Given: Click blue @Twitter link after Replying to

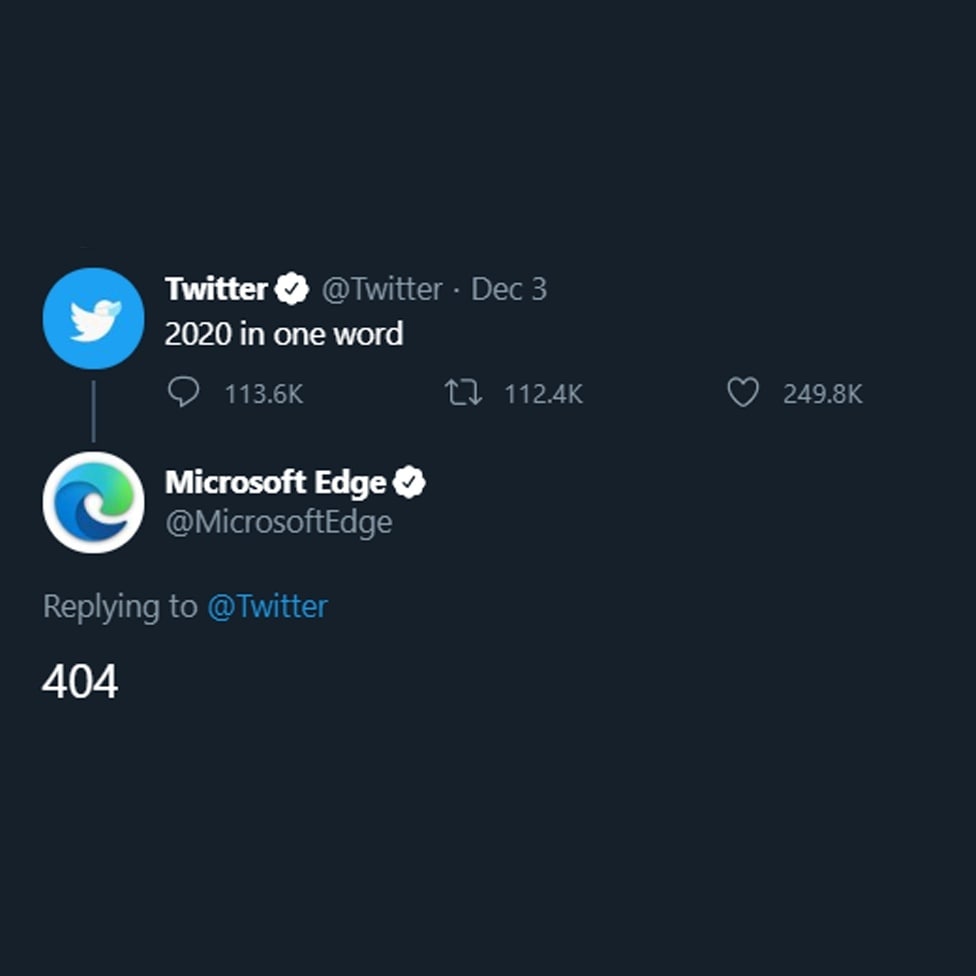Looking at the screenshot, I should pos(267,607).
